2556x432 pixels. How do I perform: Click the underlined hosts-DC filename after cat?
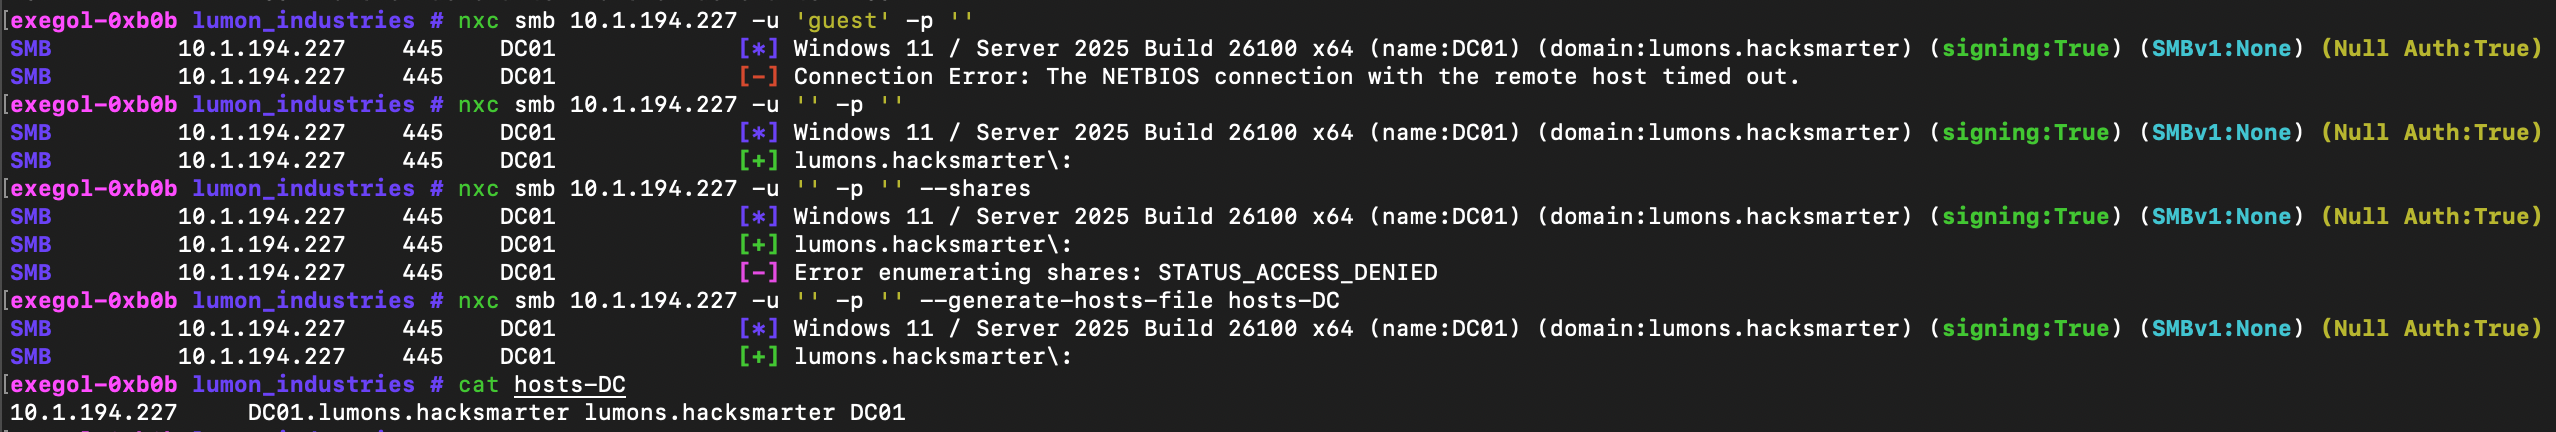coord(569,385)
